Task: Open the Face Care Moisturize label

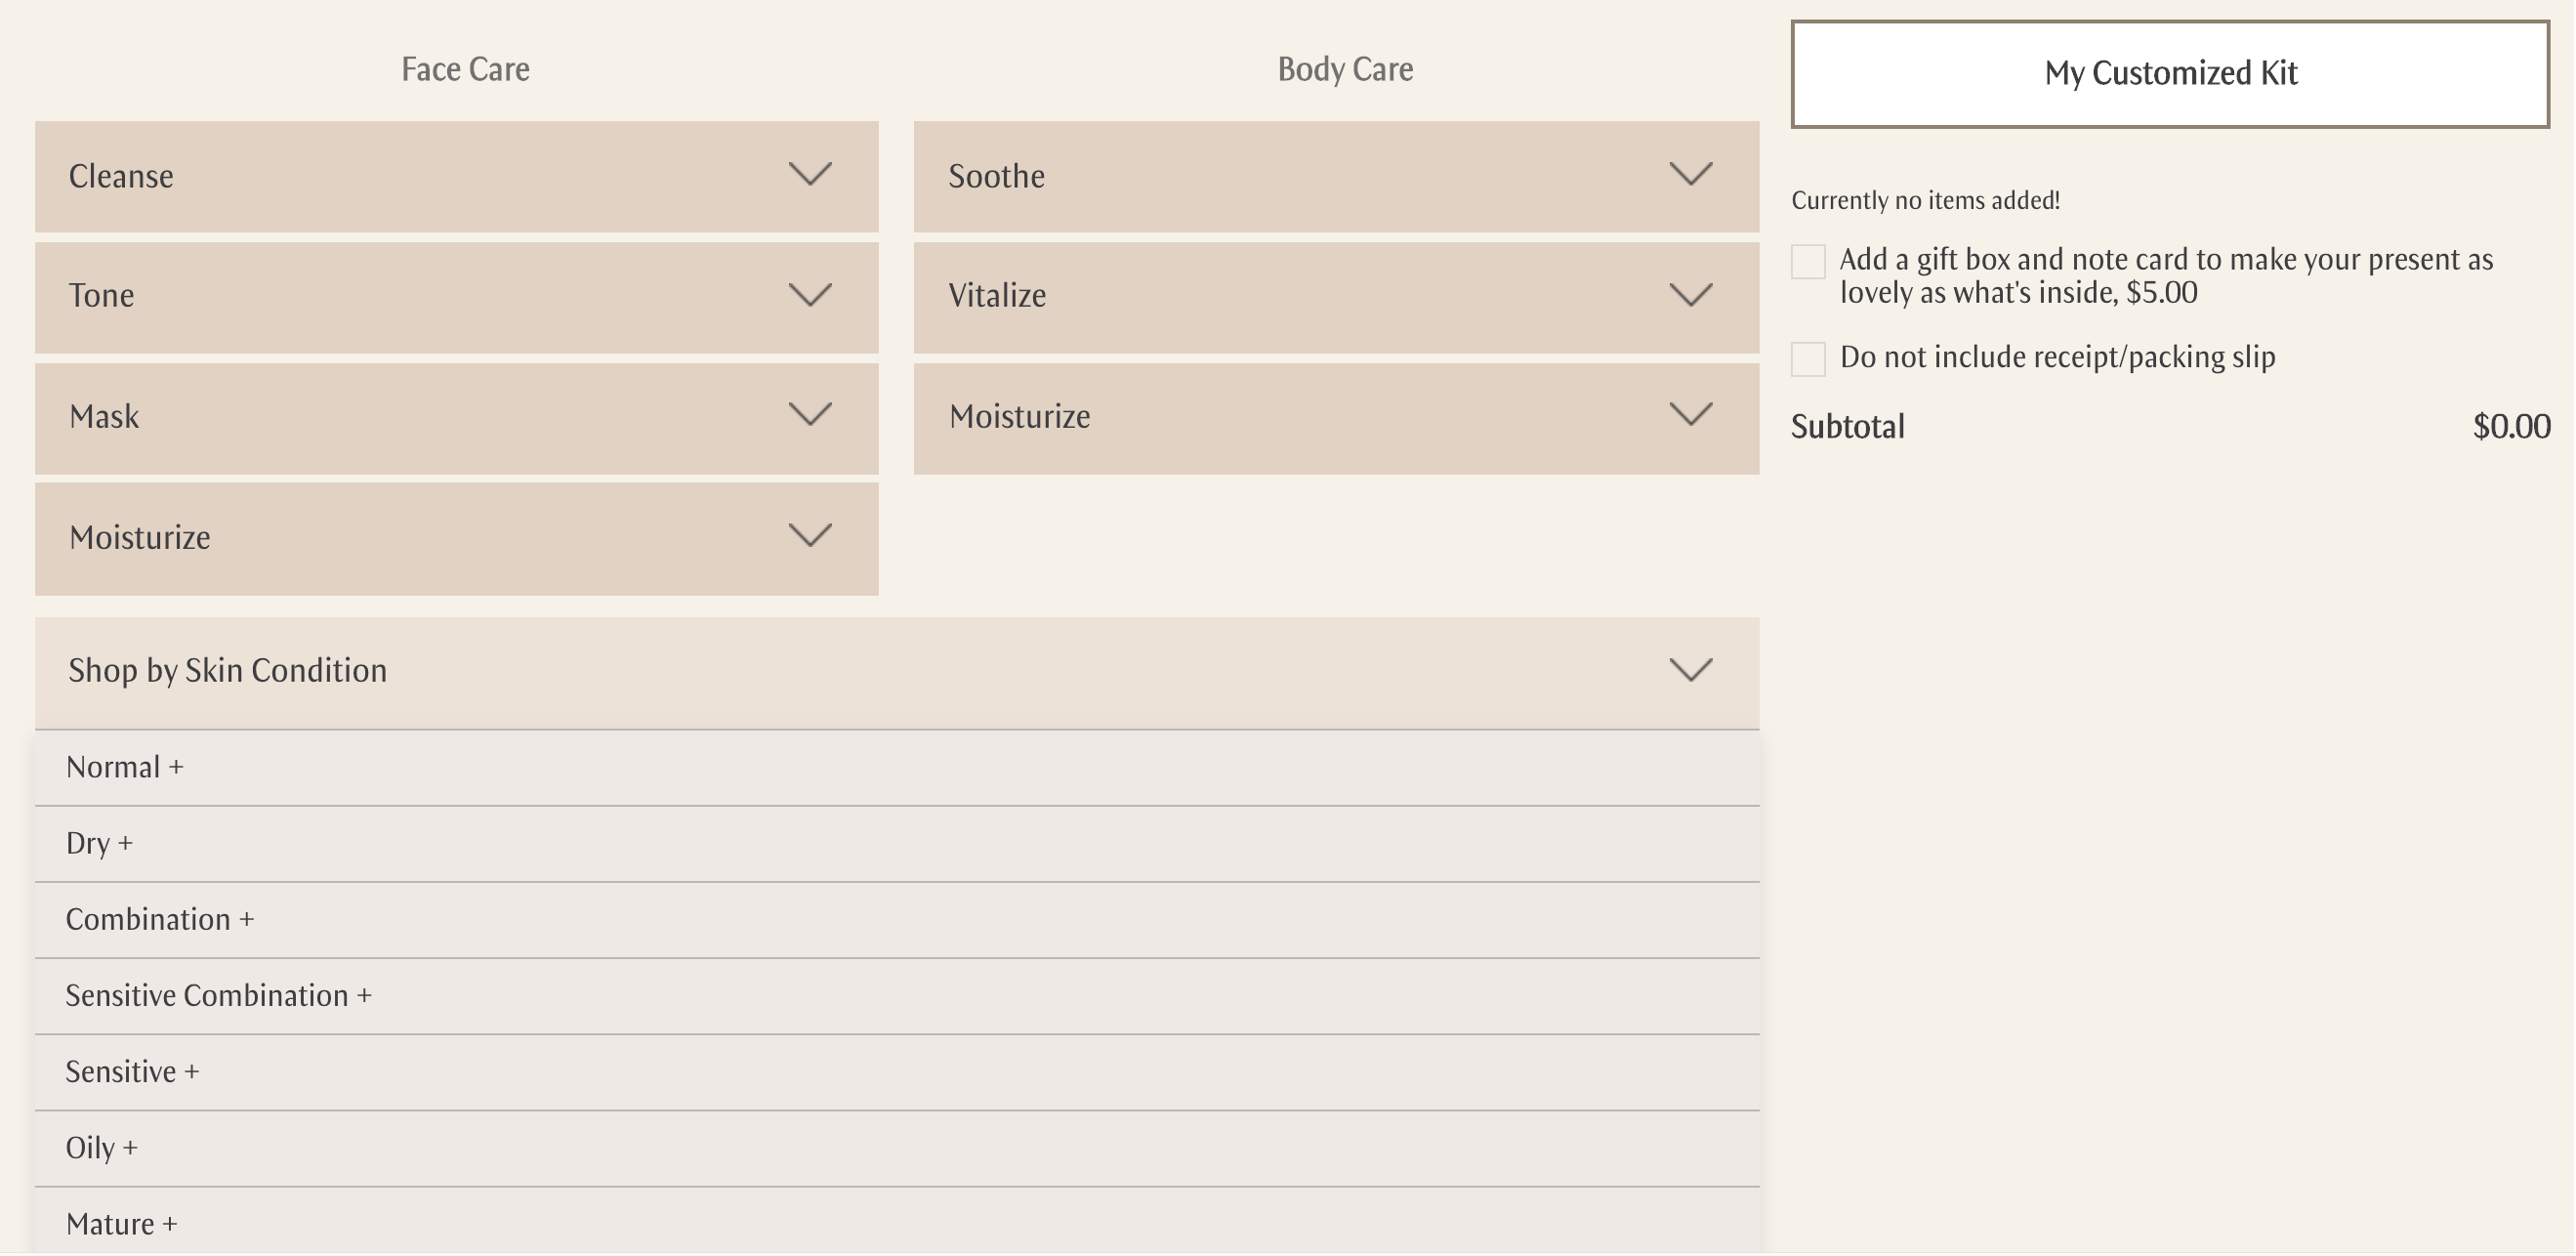Action: (x=140, y=537)
